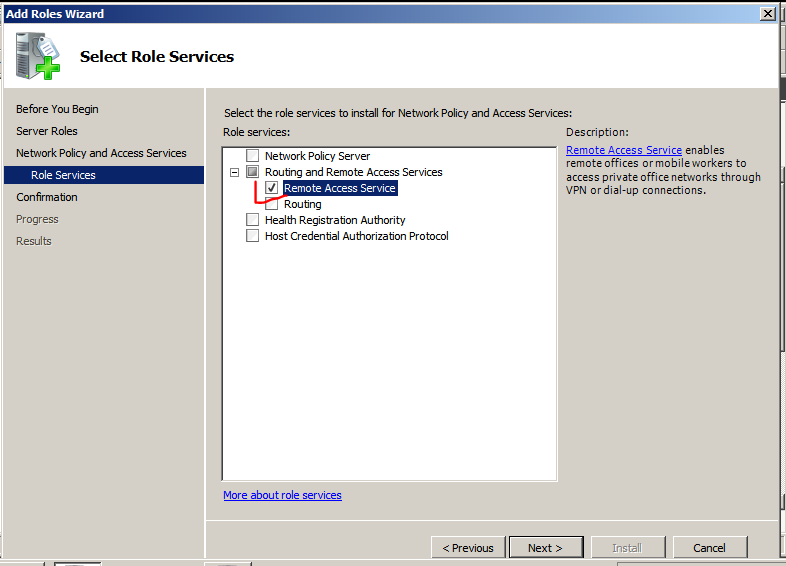
Task: Proceed with the Next button
Action: click(545, 548)
